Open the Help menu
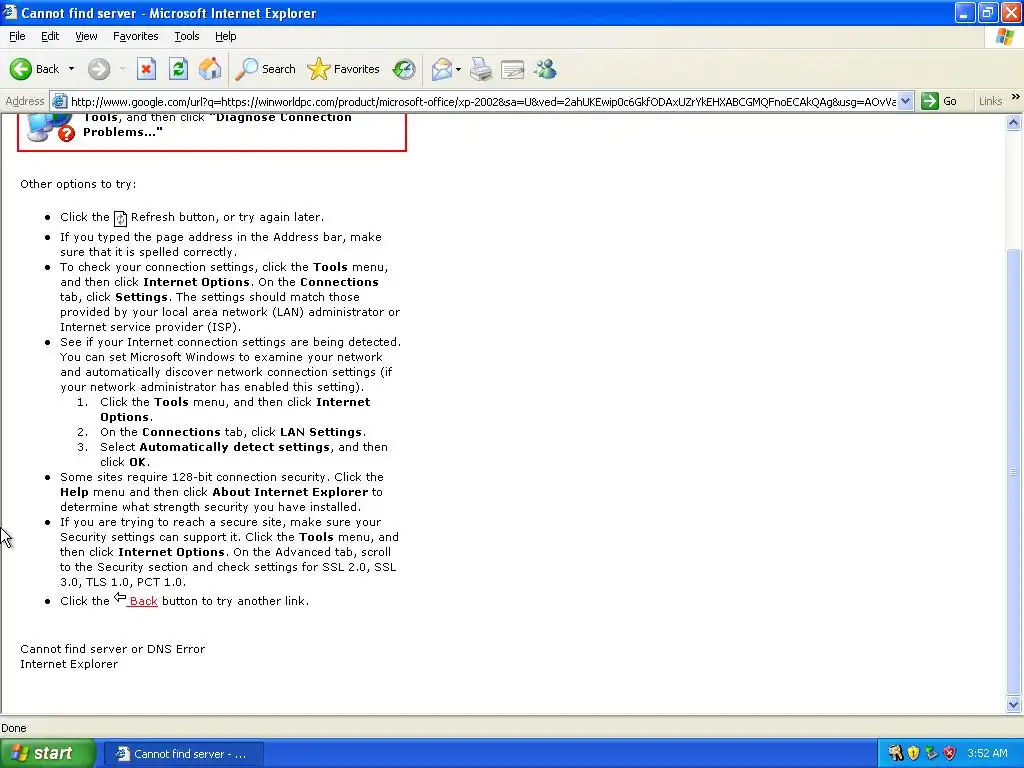 coord(225,36)
